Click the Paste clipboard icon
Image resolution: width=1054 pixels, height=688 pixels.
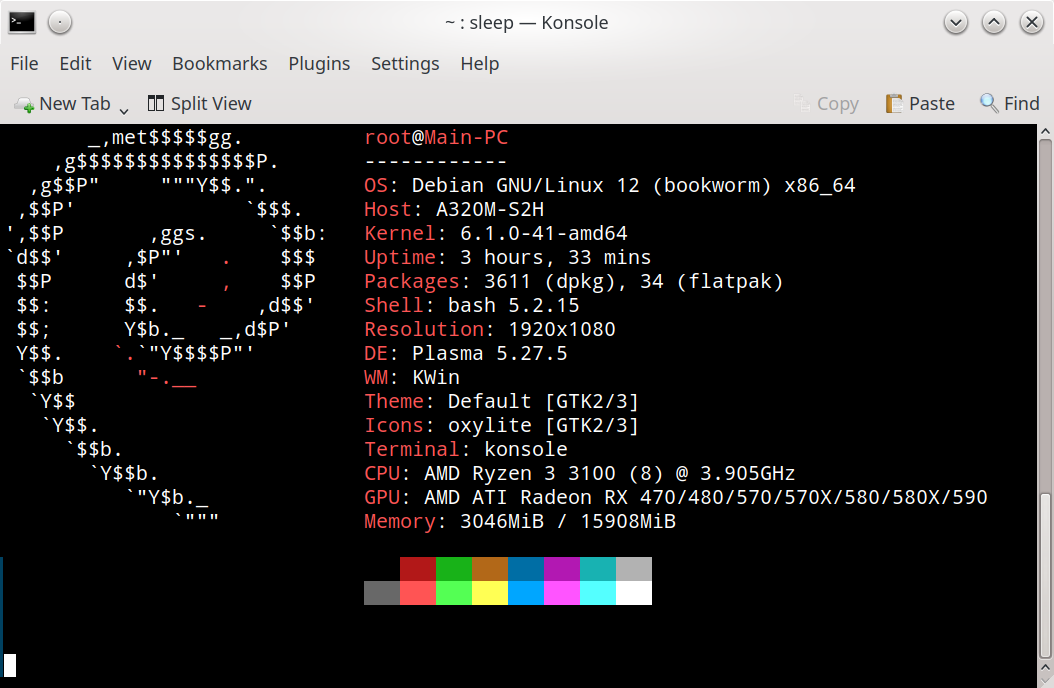[893, 103]
